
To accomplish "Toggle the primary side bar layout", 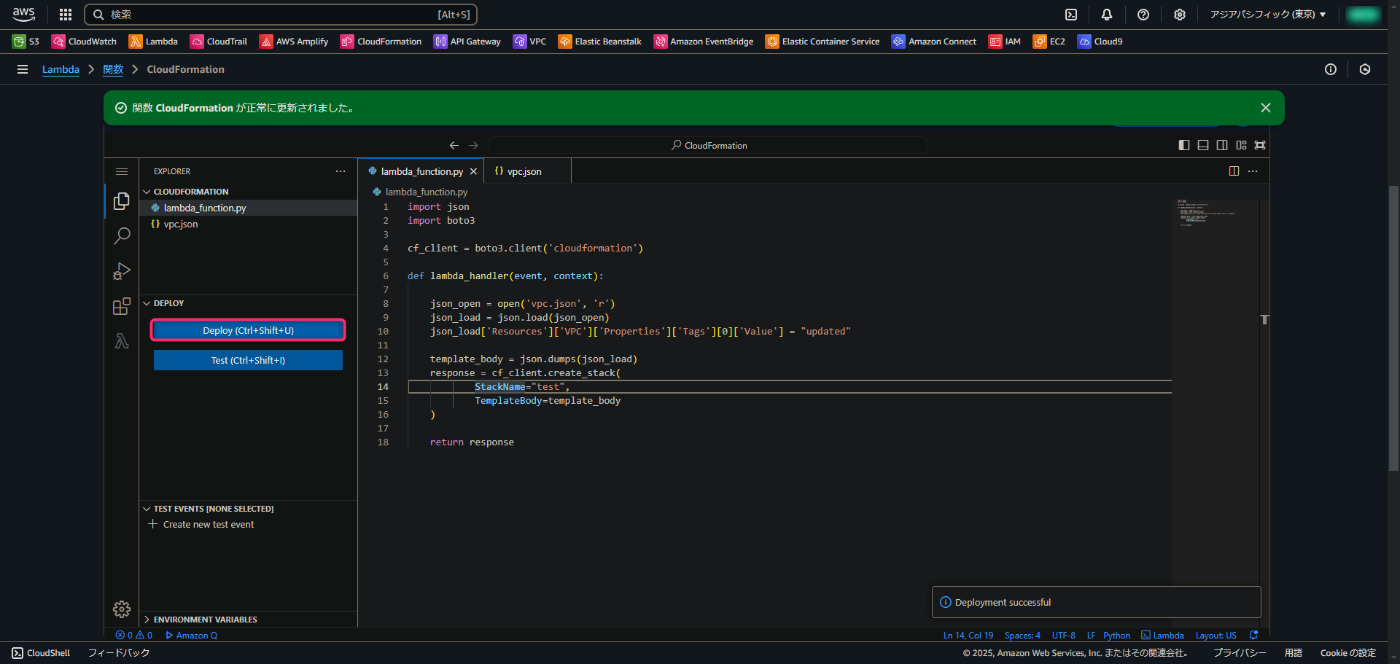I will click(1184, 145).
